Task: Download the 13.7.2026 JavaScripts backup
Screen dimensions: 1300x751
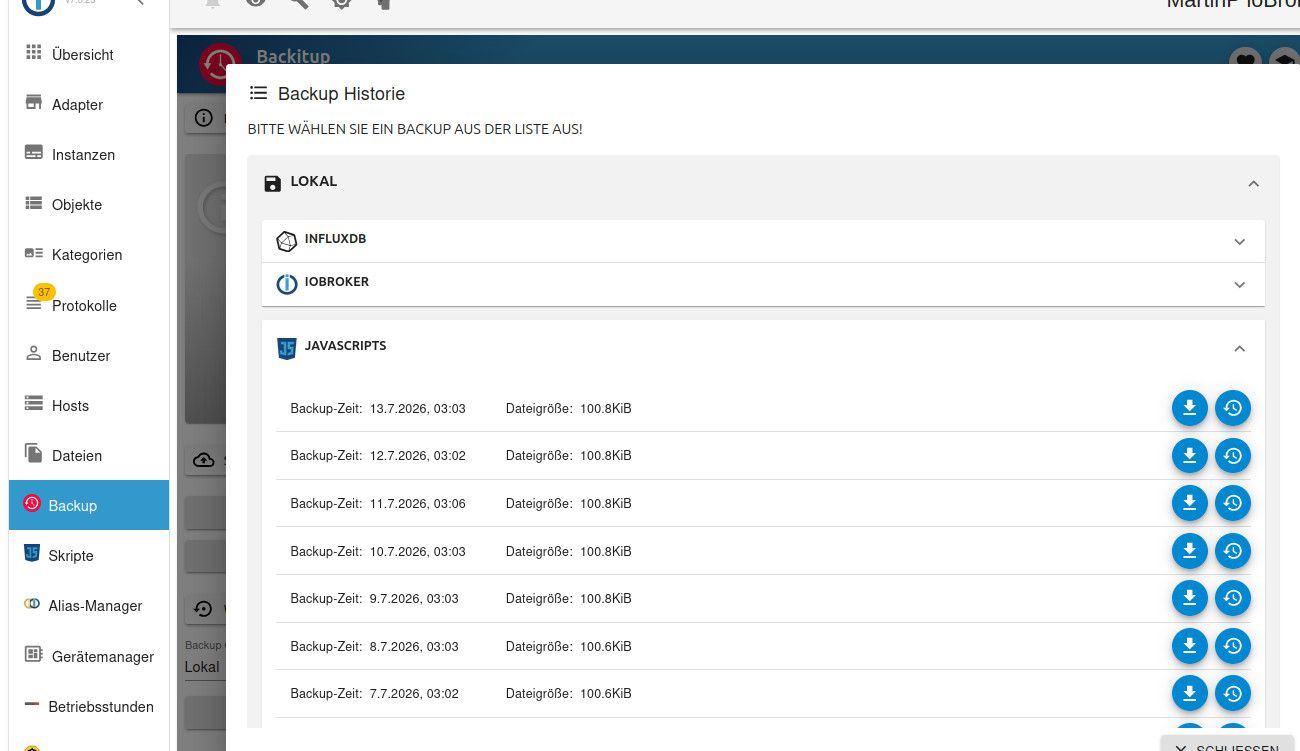Action: point(1189,408)
